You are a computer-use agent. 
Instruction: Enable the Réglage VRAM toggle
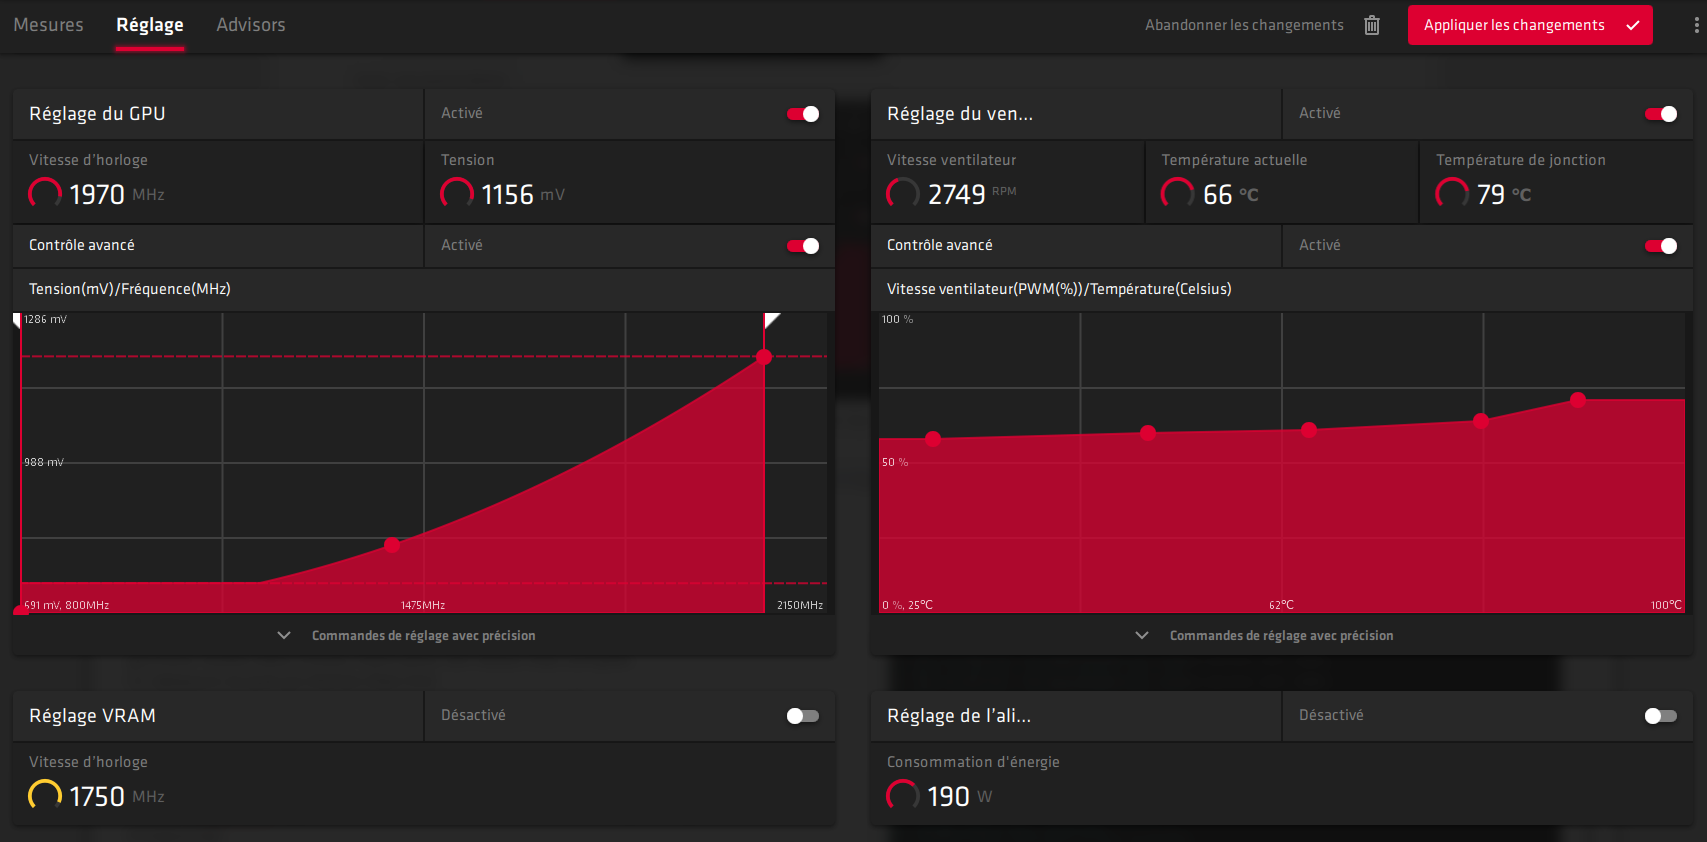(x=803, y=716)
